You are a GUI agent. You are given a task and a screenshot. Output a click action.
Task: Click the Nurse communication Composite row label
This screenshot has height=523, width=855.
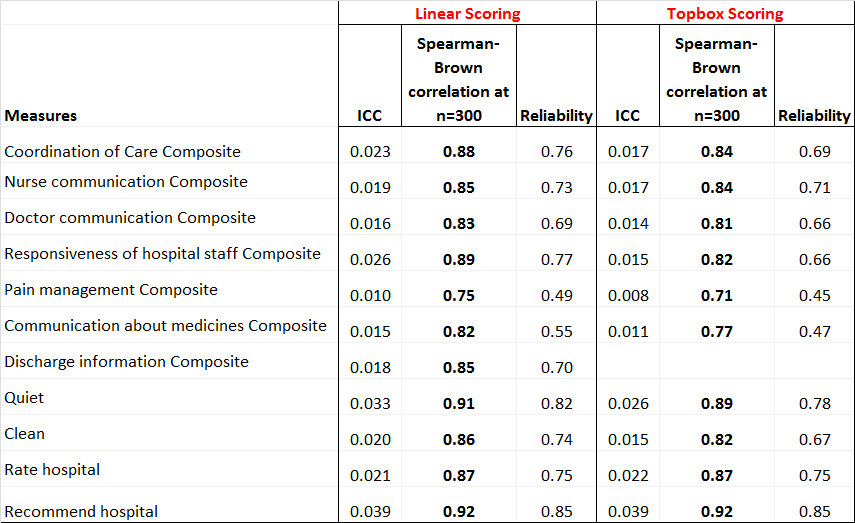click(126, 182)
